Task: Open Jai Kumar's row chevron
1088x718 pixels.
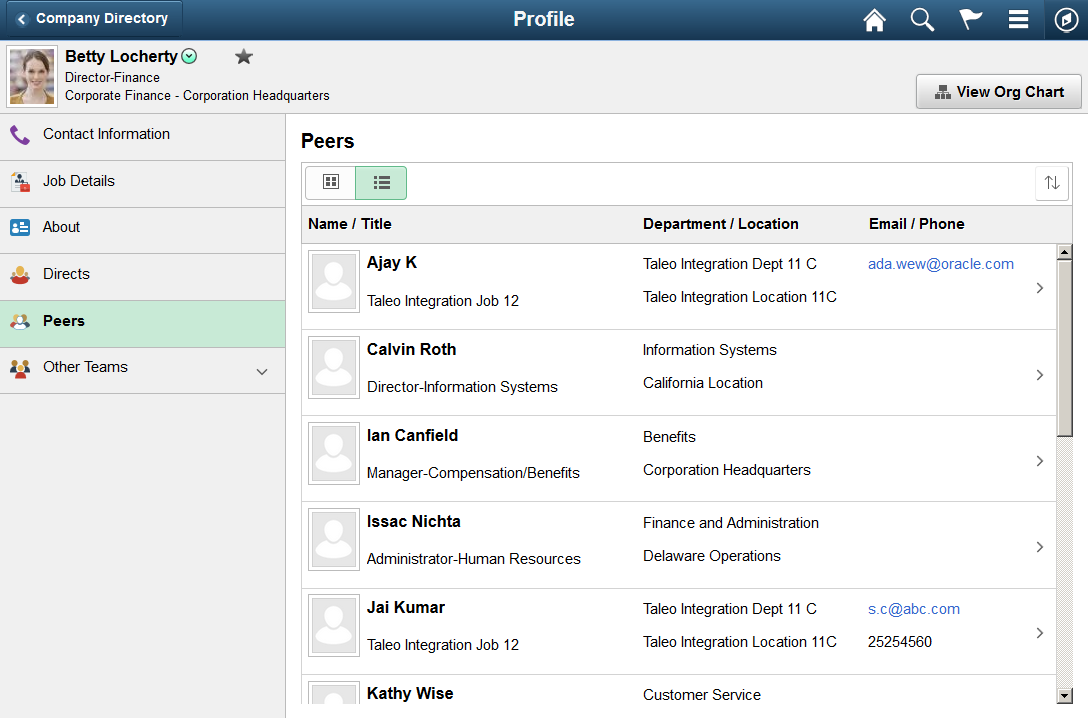Action: click(1039, 633)
